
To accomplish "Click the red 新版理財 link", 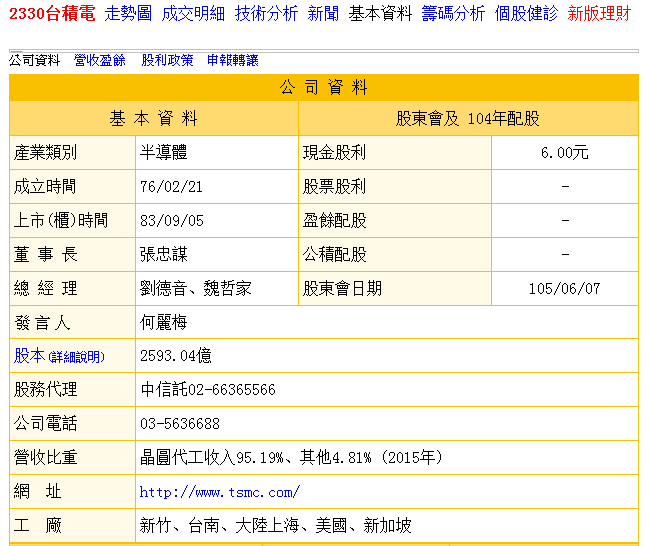I will (599, 14).
